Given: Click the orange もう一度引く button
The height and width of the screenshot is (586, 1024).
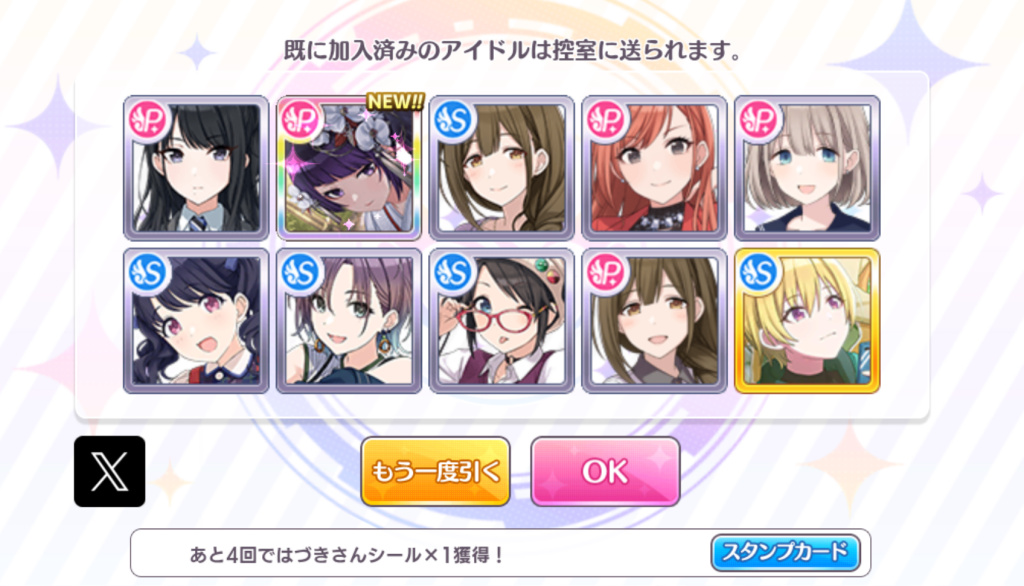Looking at the screenshot, I should (436, 471).
